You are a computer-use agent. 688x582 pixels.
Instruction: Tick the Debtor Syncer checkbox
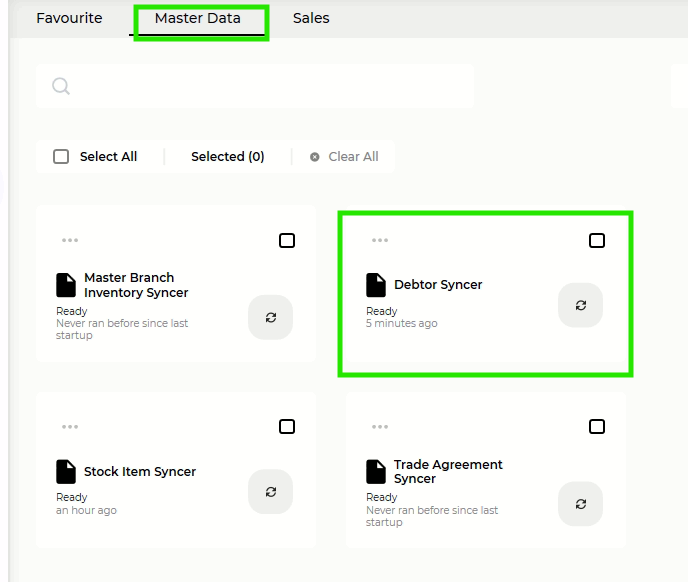pos(597,240)
